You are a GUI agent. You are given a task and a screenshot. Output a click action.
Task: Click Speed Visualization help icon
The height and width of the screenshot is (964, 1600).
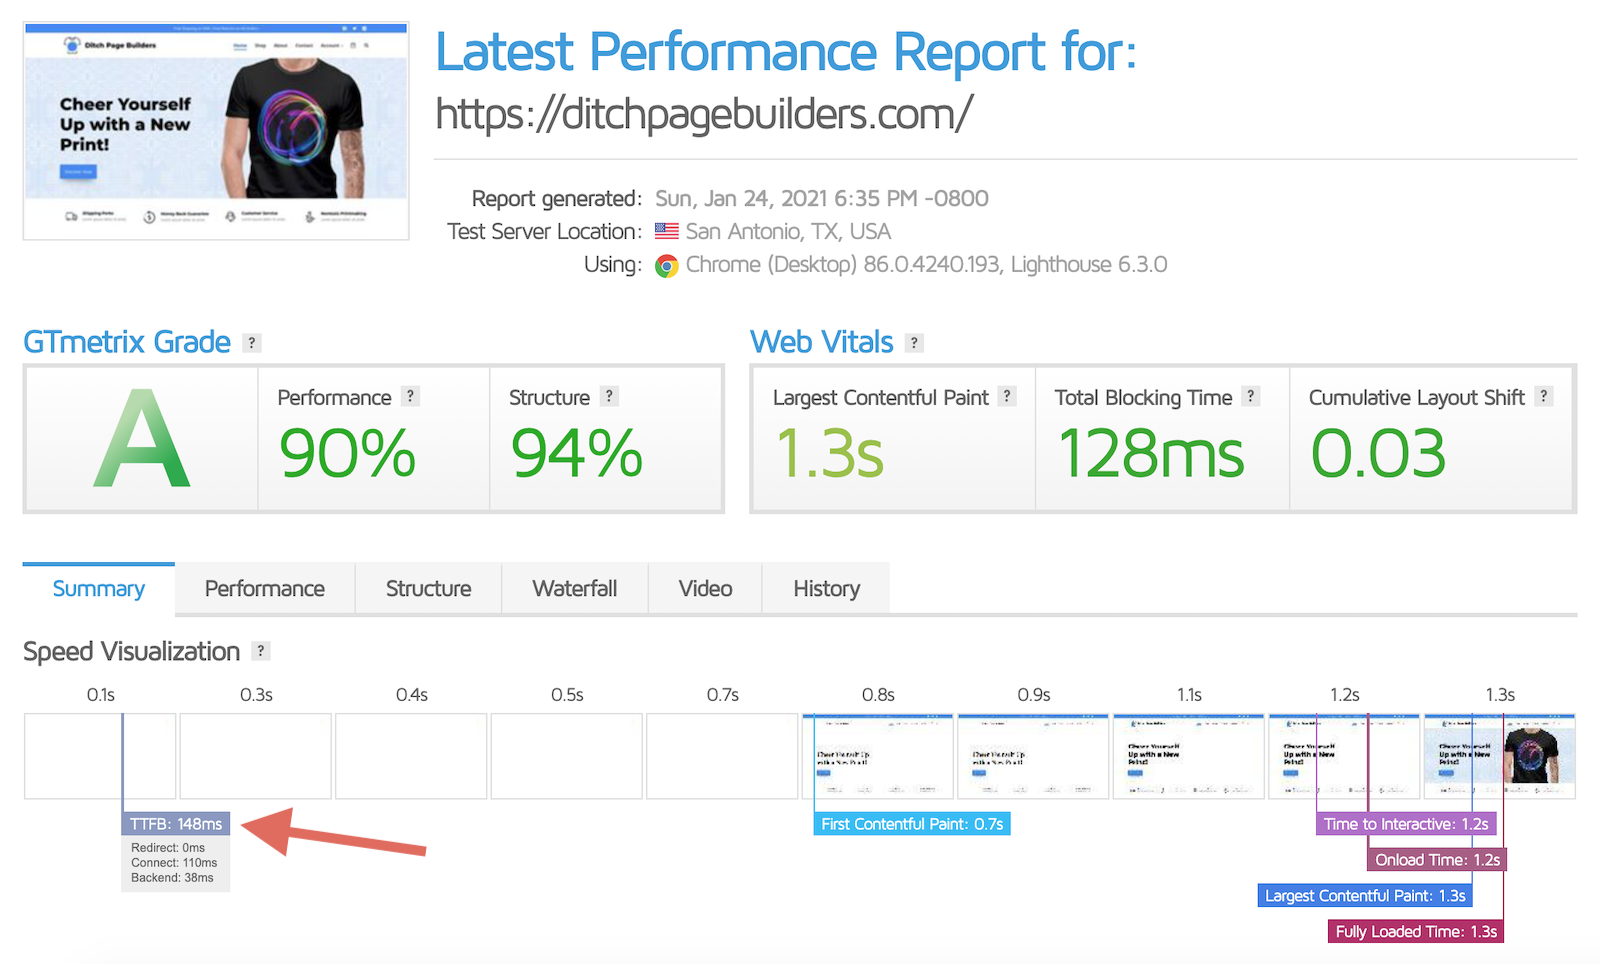tap(260, 651)
